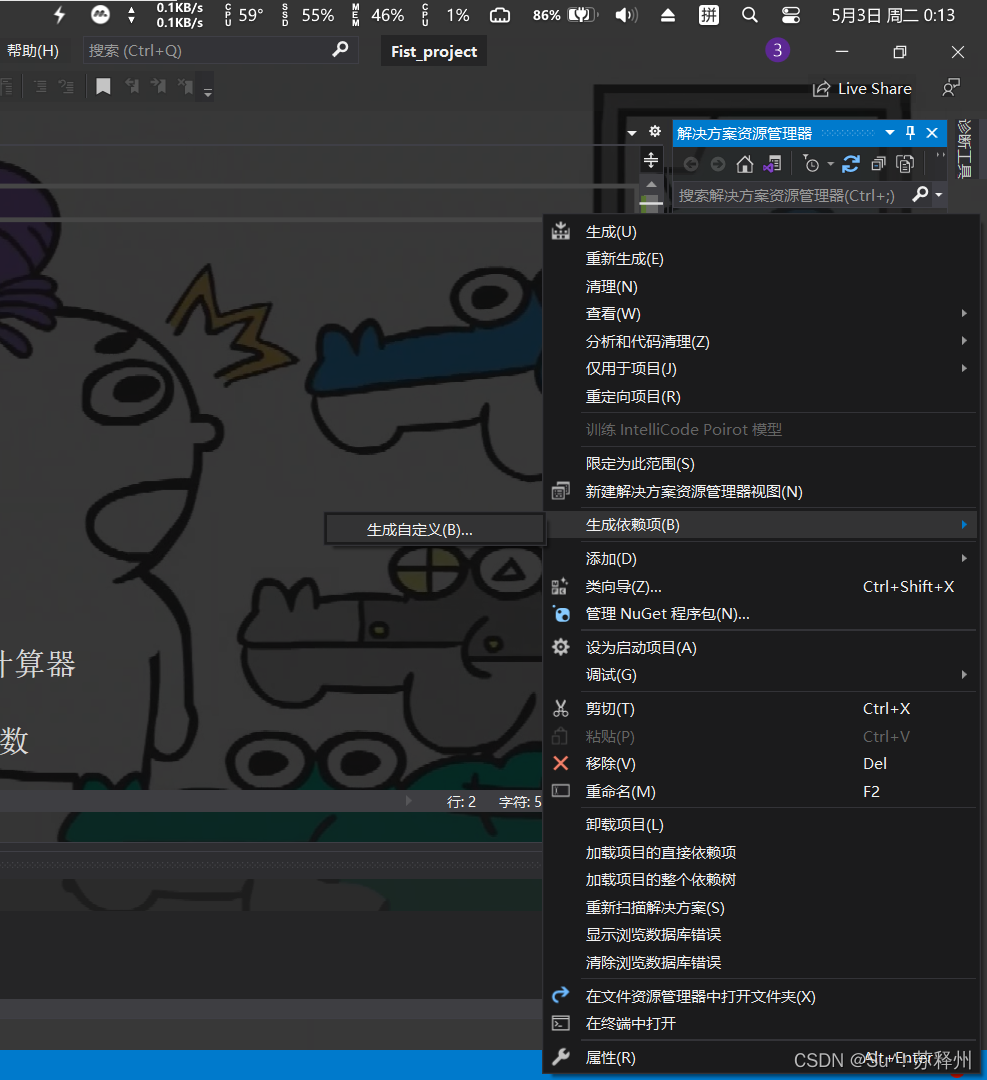This screenshot has width=987, height=1080.
Task: Click the back arrow in Solution Explorer
Action: tap(691, 164)
